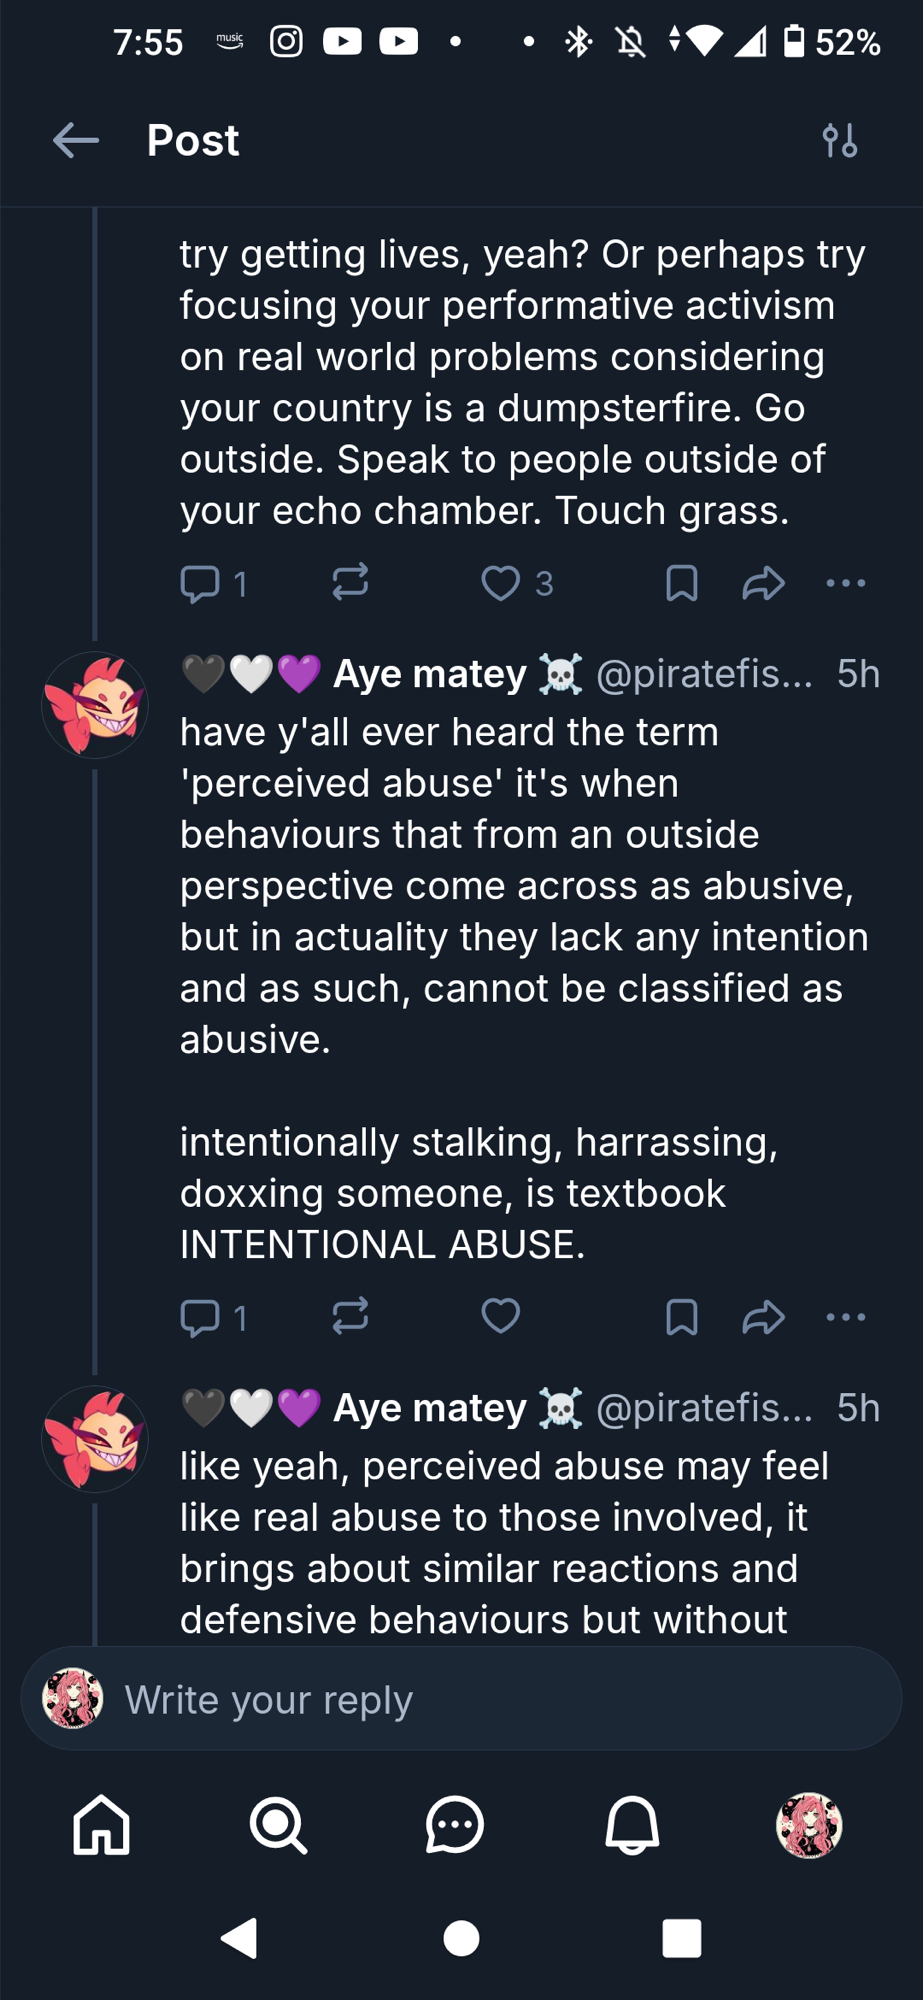Open more options for 'Touch grass' post
Viewport: 923px width, 2000px height.
tap(846, 583)
